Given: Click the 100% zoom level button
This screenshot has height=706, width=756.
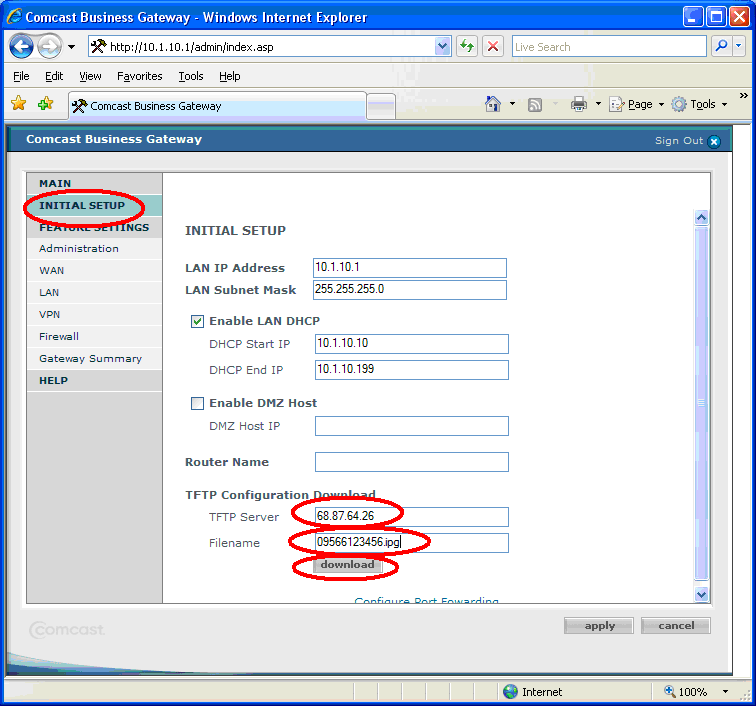Looking at the screenshot, I should [x=685, y=692].
